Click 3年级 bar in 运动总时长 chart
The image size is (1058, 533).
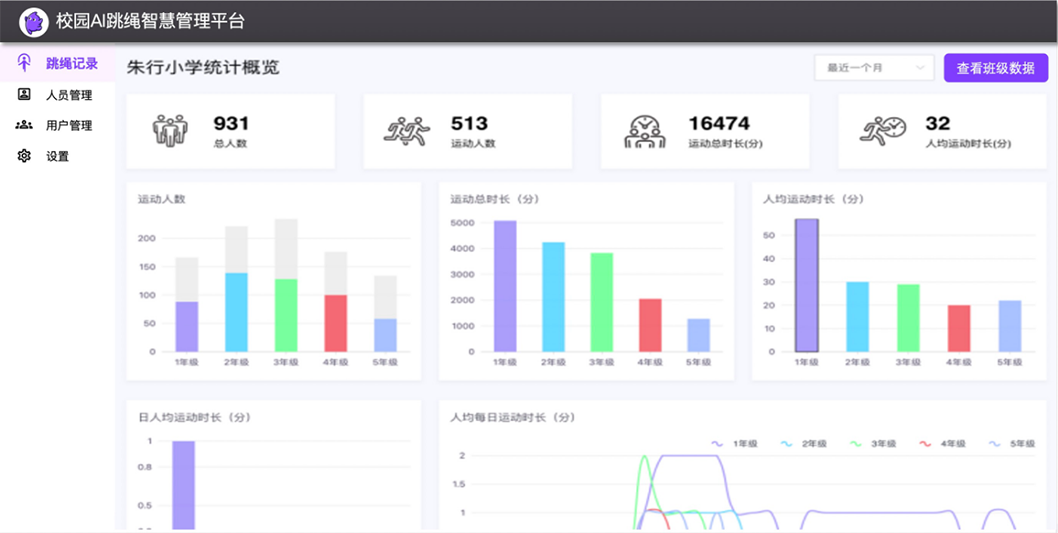click(x=602, y=302)
